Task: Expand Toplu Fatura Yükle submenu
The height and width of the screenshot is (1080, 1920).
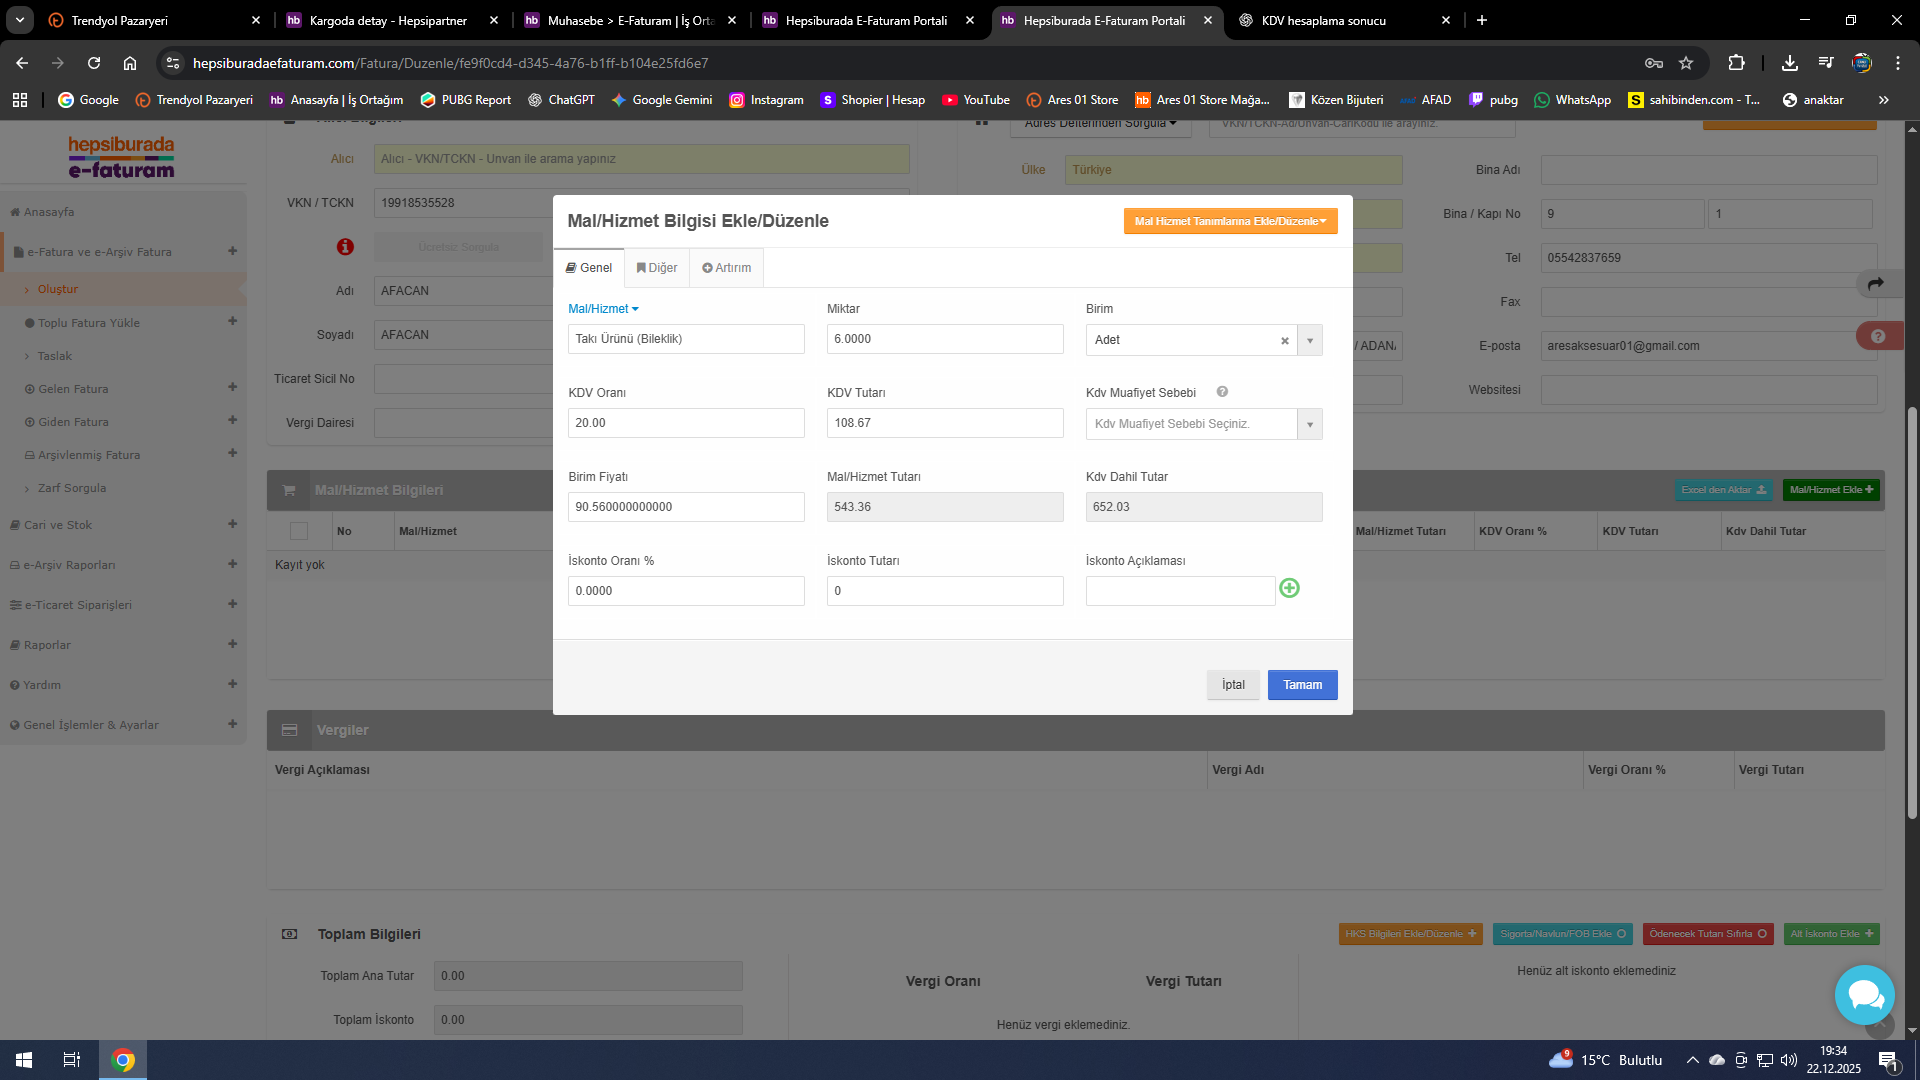Action: coord(232,321)
